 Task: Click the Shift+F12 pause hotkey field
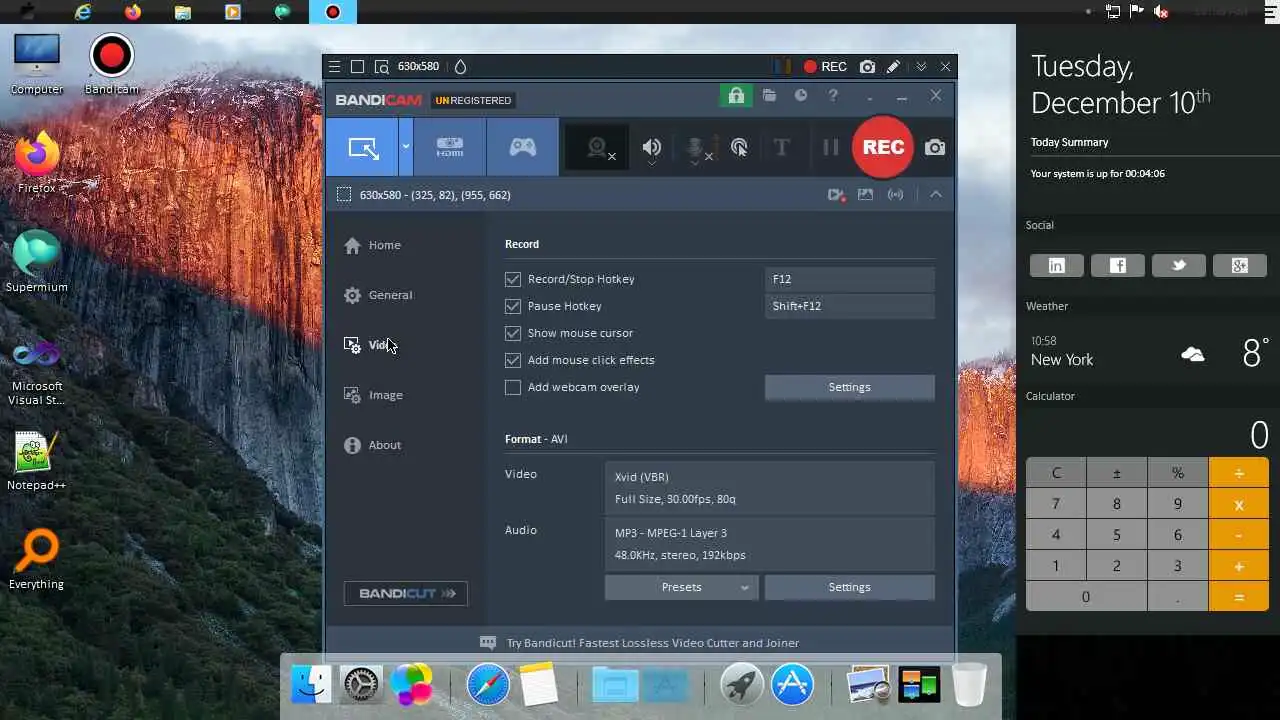[x=850, y=306]
